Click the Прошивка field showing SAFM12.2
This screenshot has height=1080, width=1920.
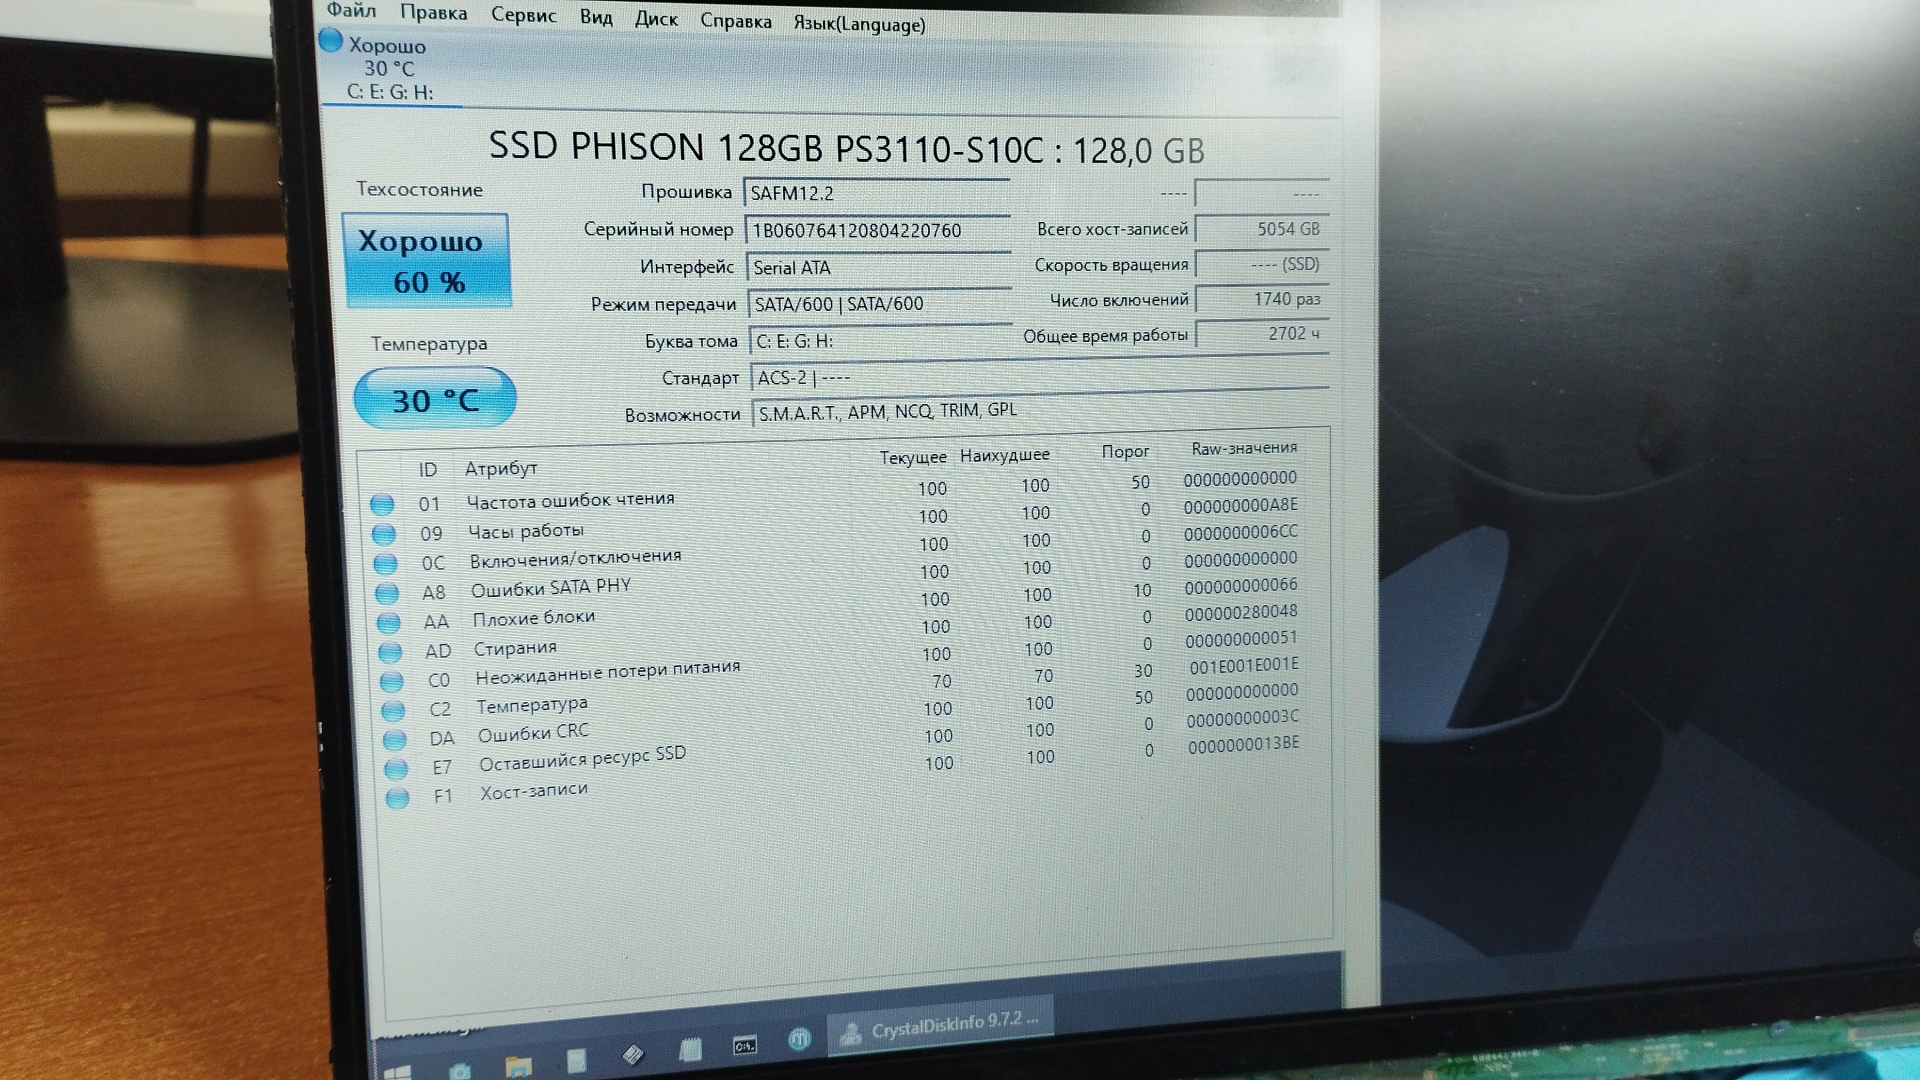876,193
